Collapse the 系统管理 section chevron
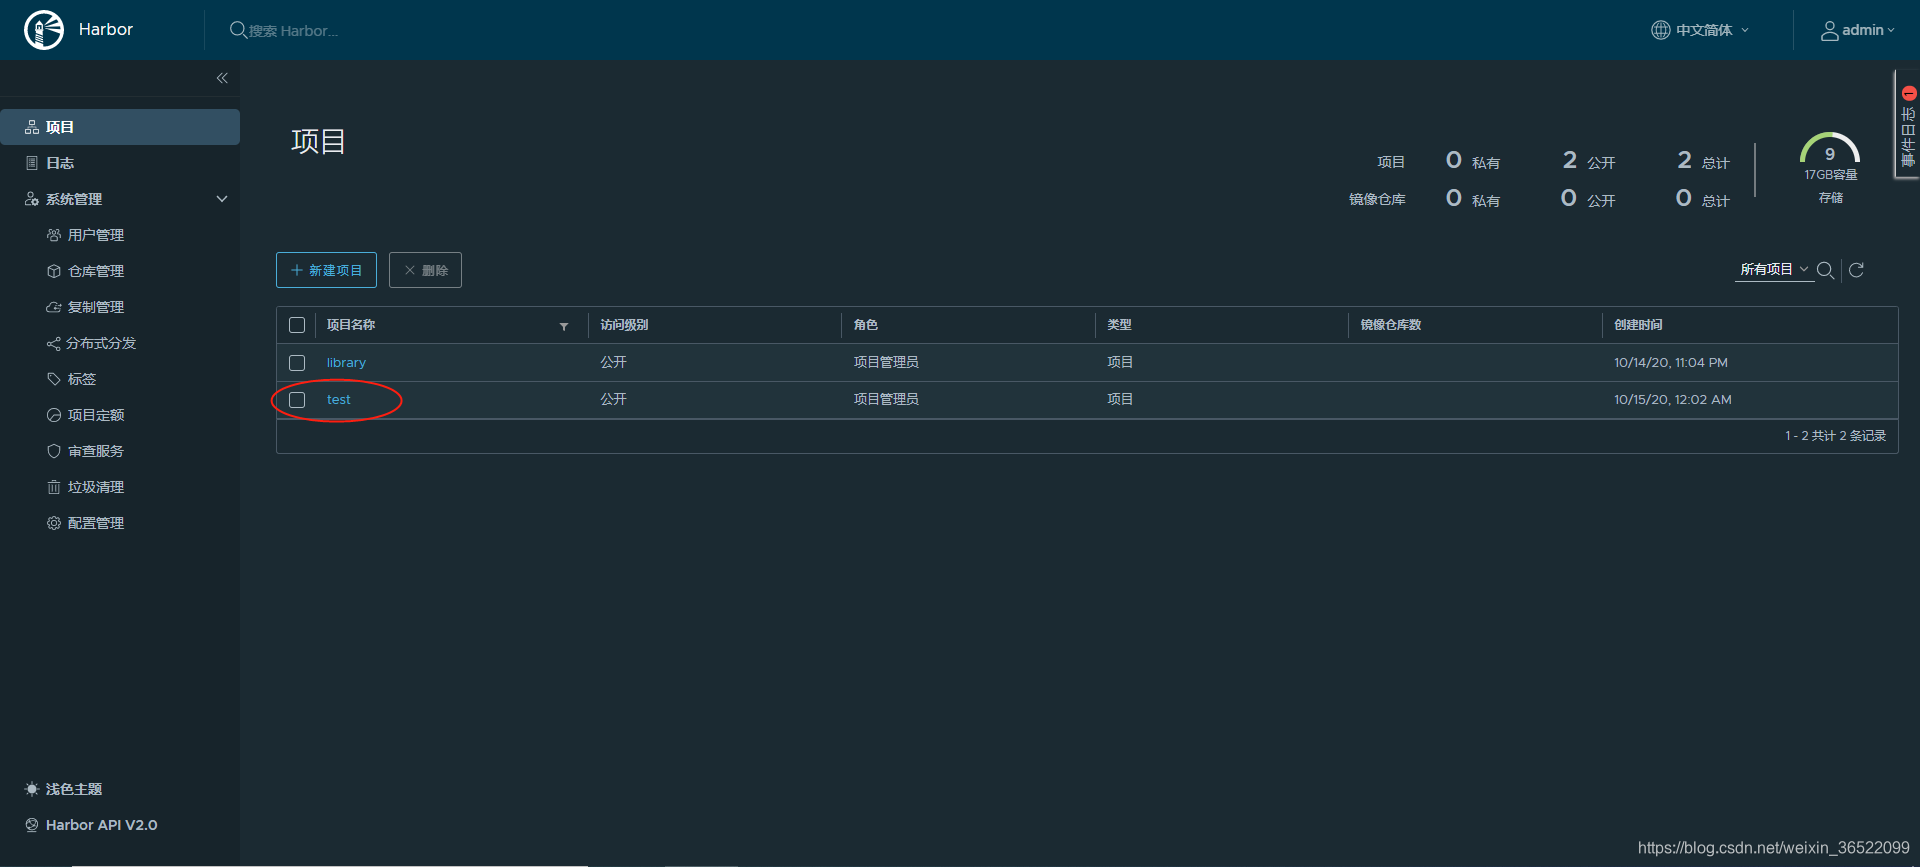Image resolution: width=1920 pixels, height=867 pixels. coord(222,199)
